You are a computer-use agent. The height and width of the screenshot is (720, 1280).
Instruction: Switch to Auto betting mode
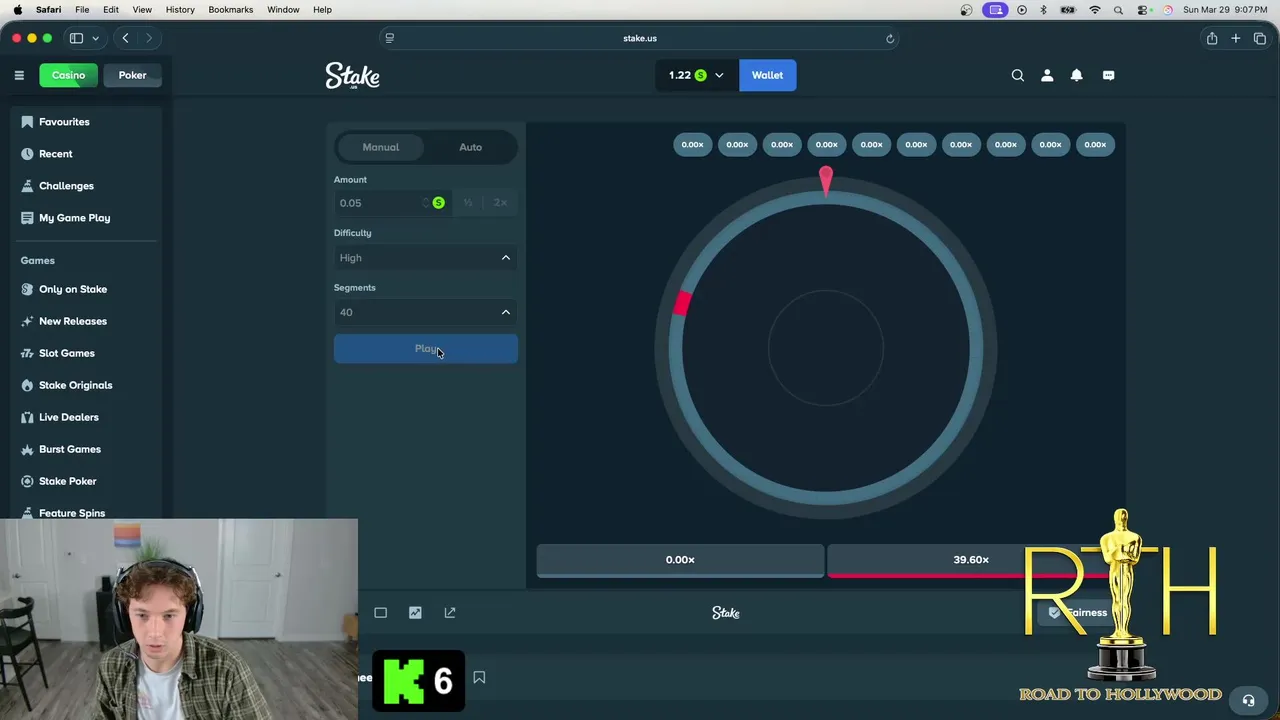point(470,147)
